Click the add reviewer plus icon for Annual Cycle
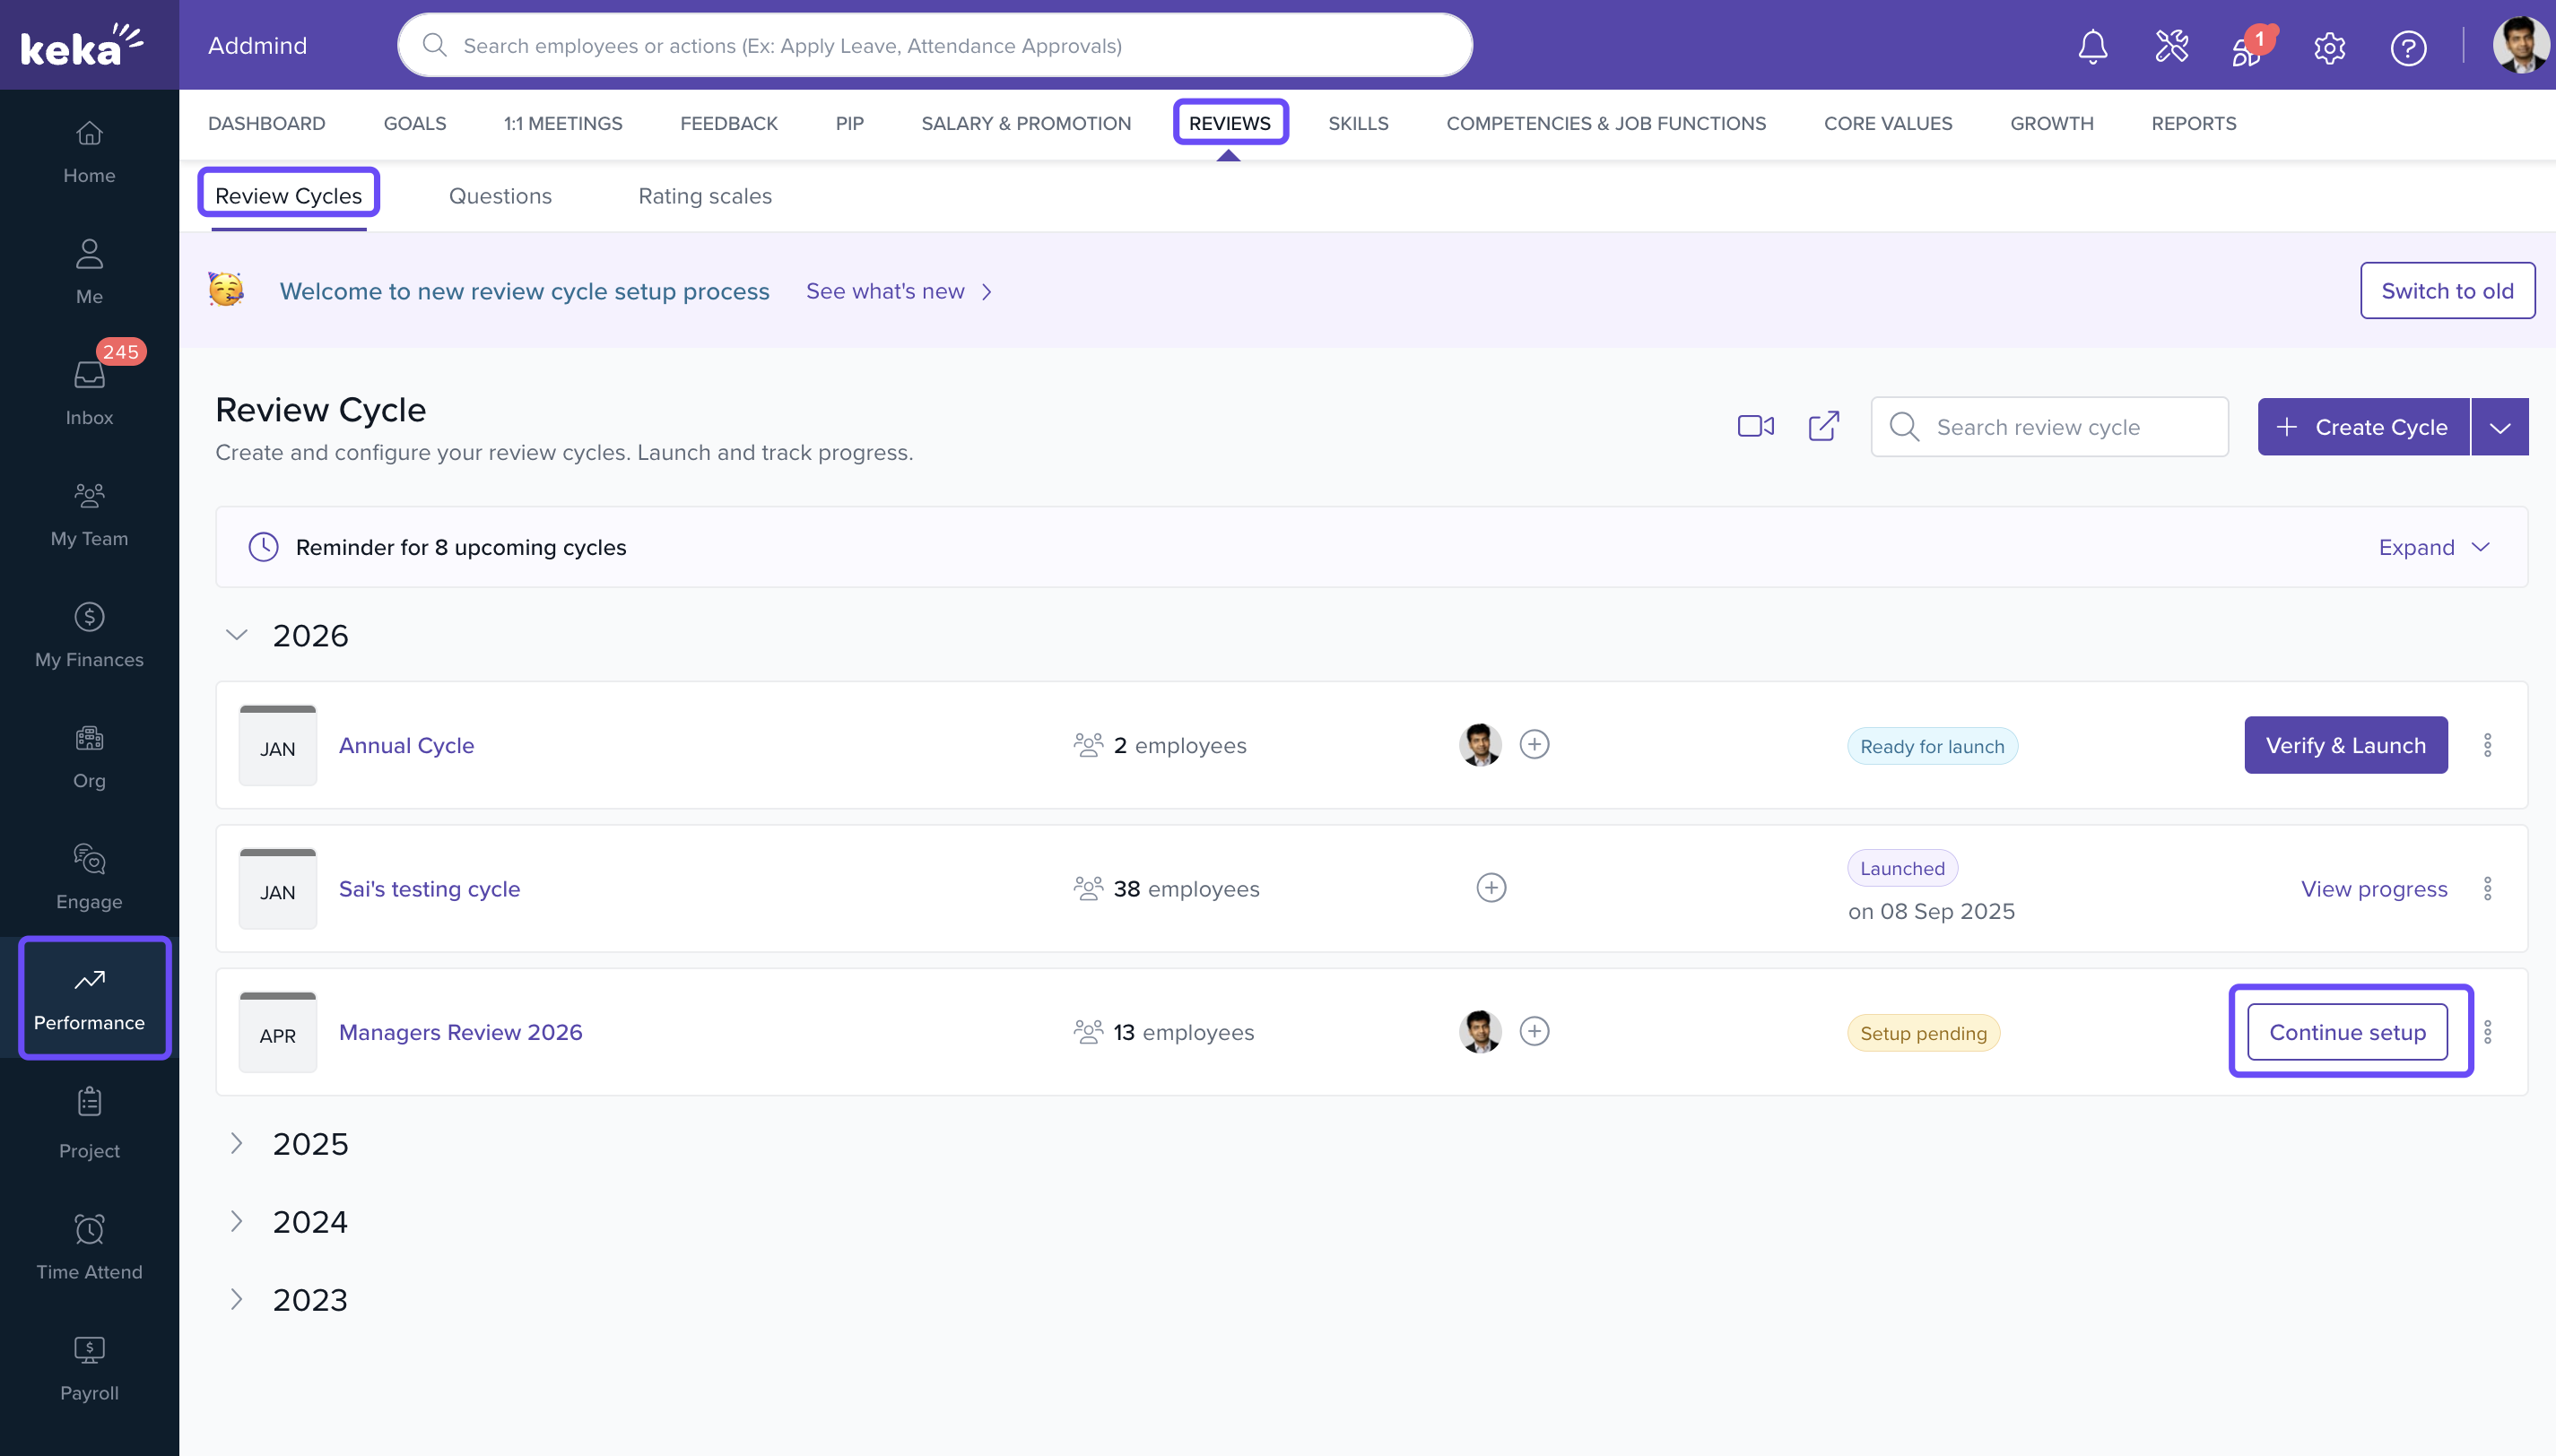The height and width of the screenshot is (1456, 2556). (1534, 745)
